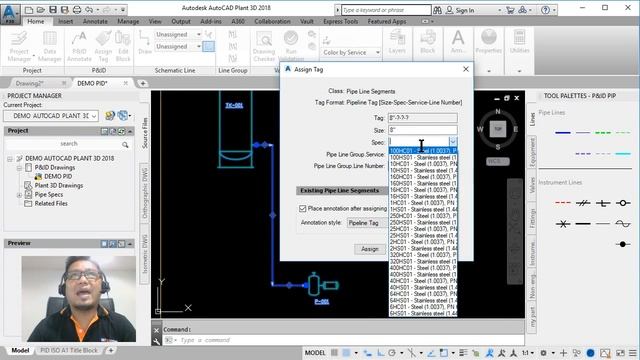640x360 pixels.
Task: Click the binoculars search icon
Action: point(437,10)
